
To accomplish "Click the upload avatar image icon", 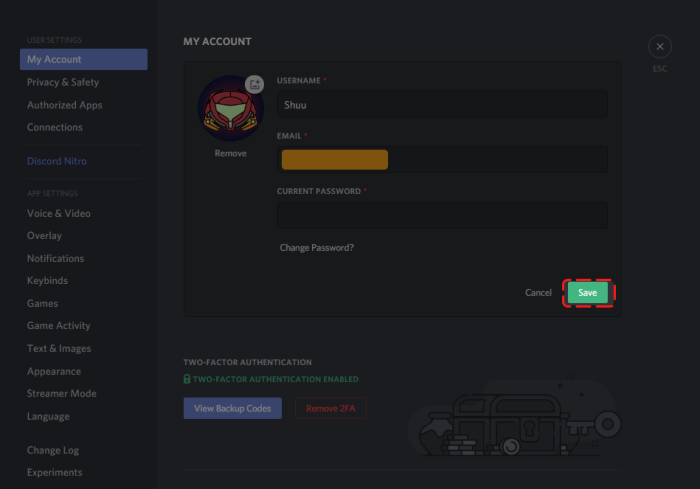I will coord(254,84).
